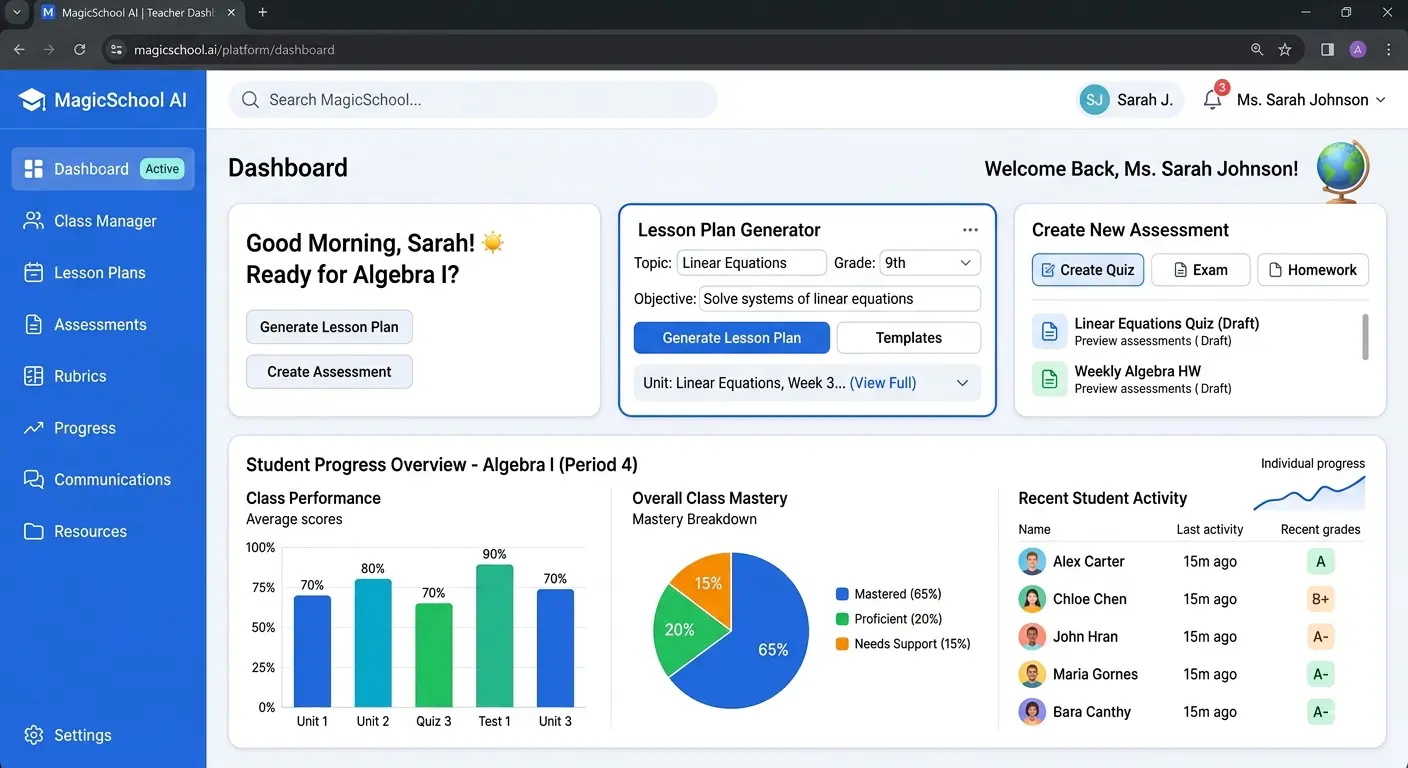This screenshot has height=768, width=1408.
Task: Open the Lesson Plan Generator options menu
Action: pos(970,229)
